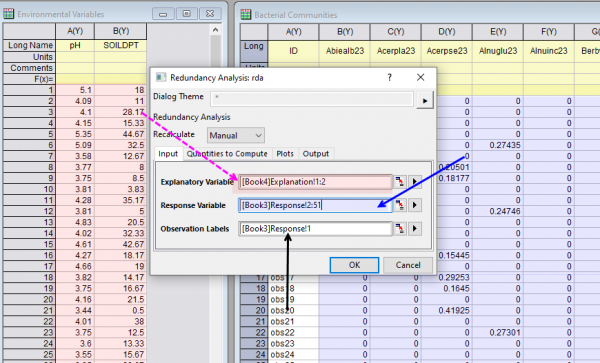Click the Comments row label
This screenshot has width=600, height=363.
pyautogui.click(x=29, y=68)
